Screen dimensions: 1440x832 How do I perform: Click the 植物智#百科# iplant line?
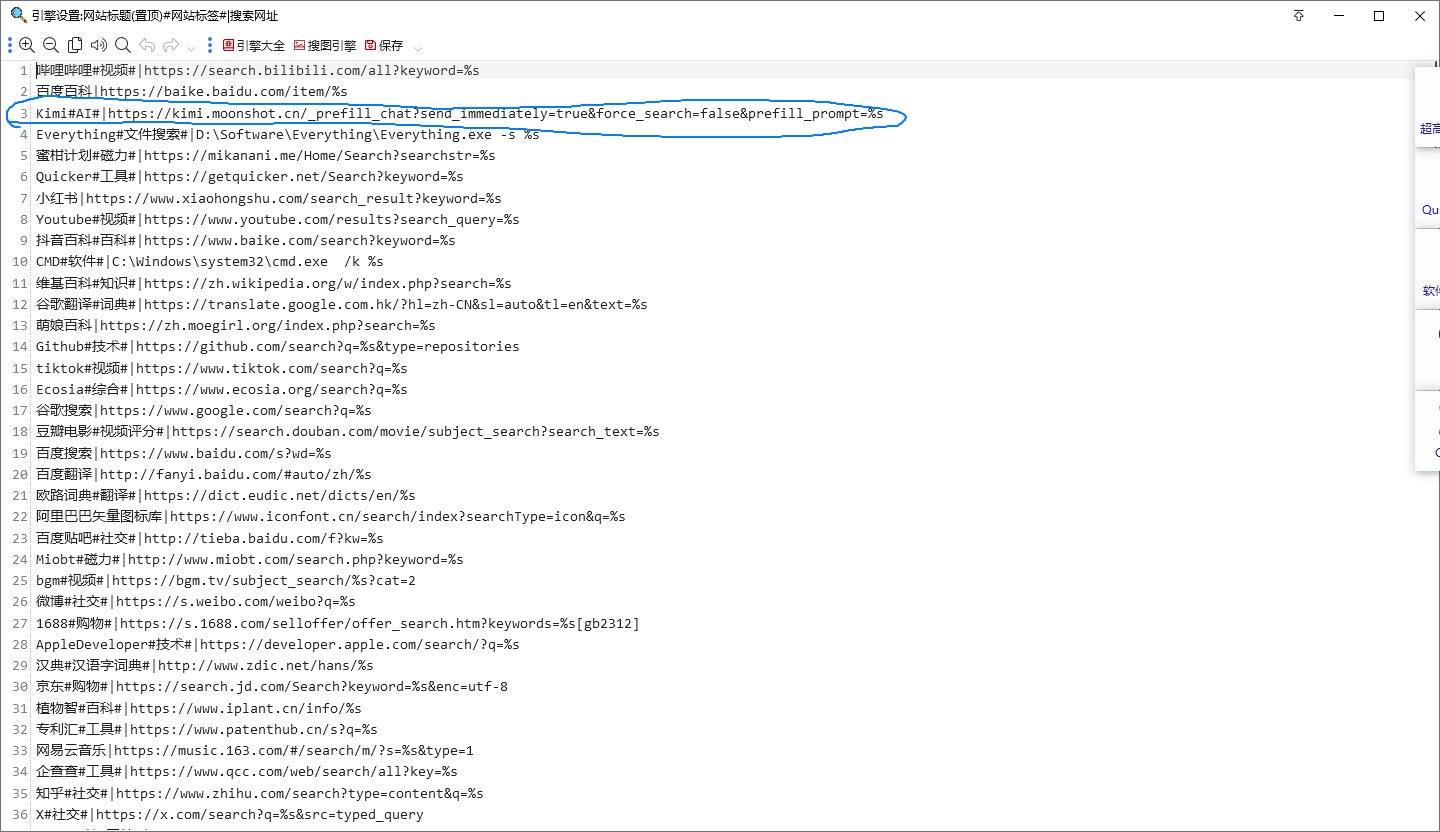click(x=199, y=708)
